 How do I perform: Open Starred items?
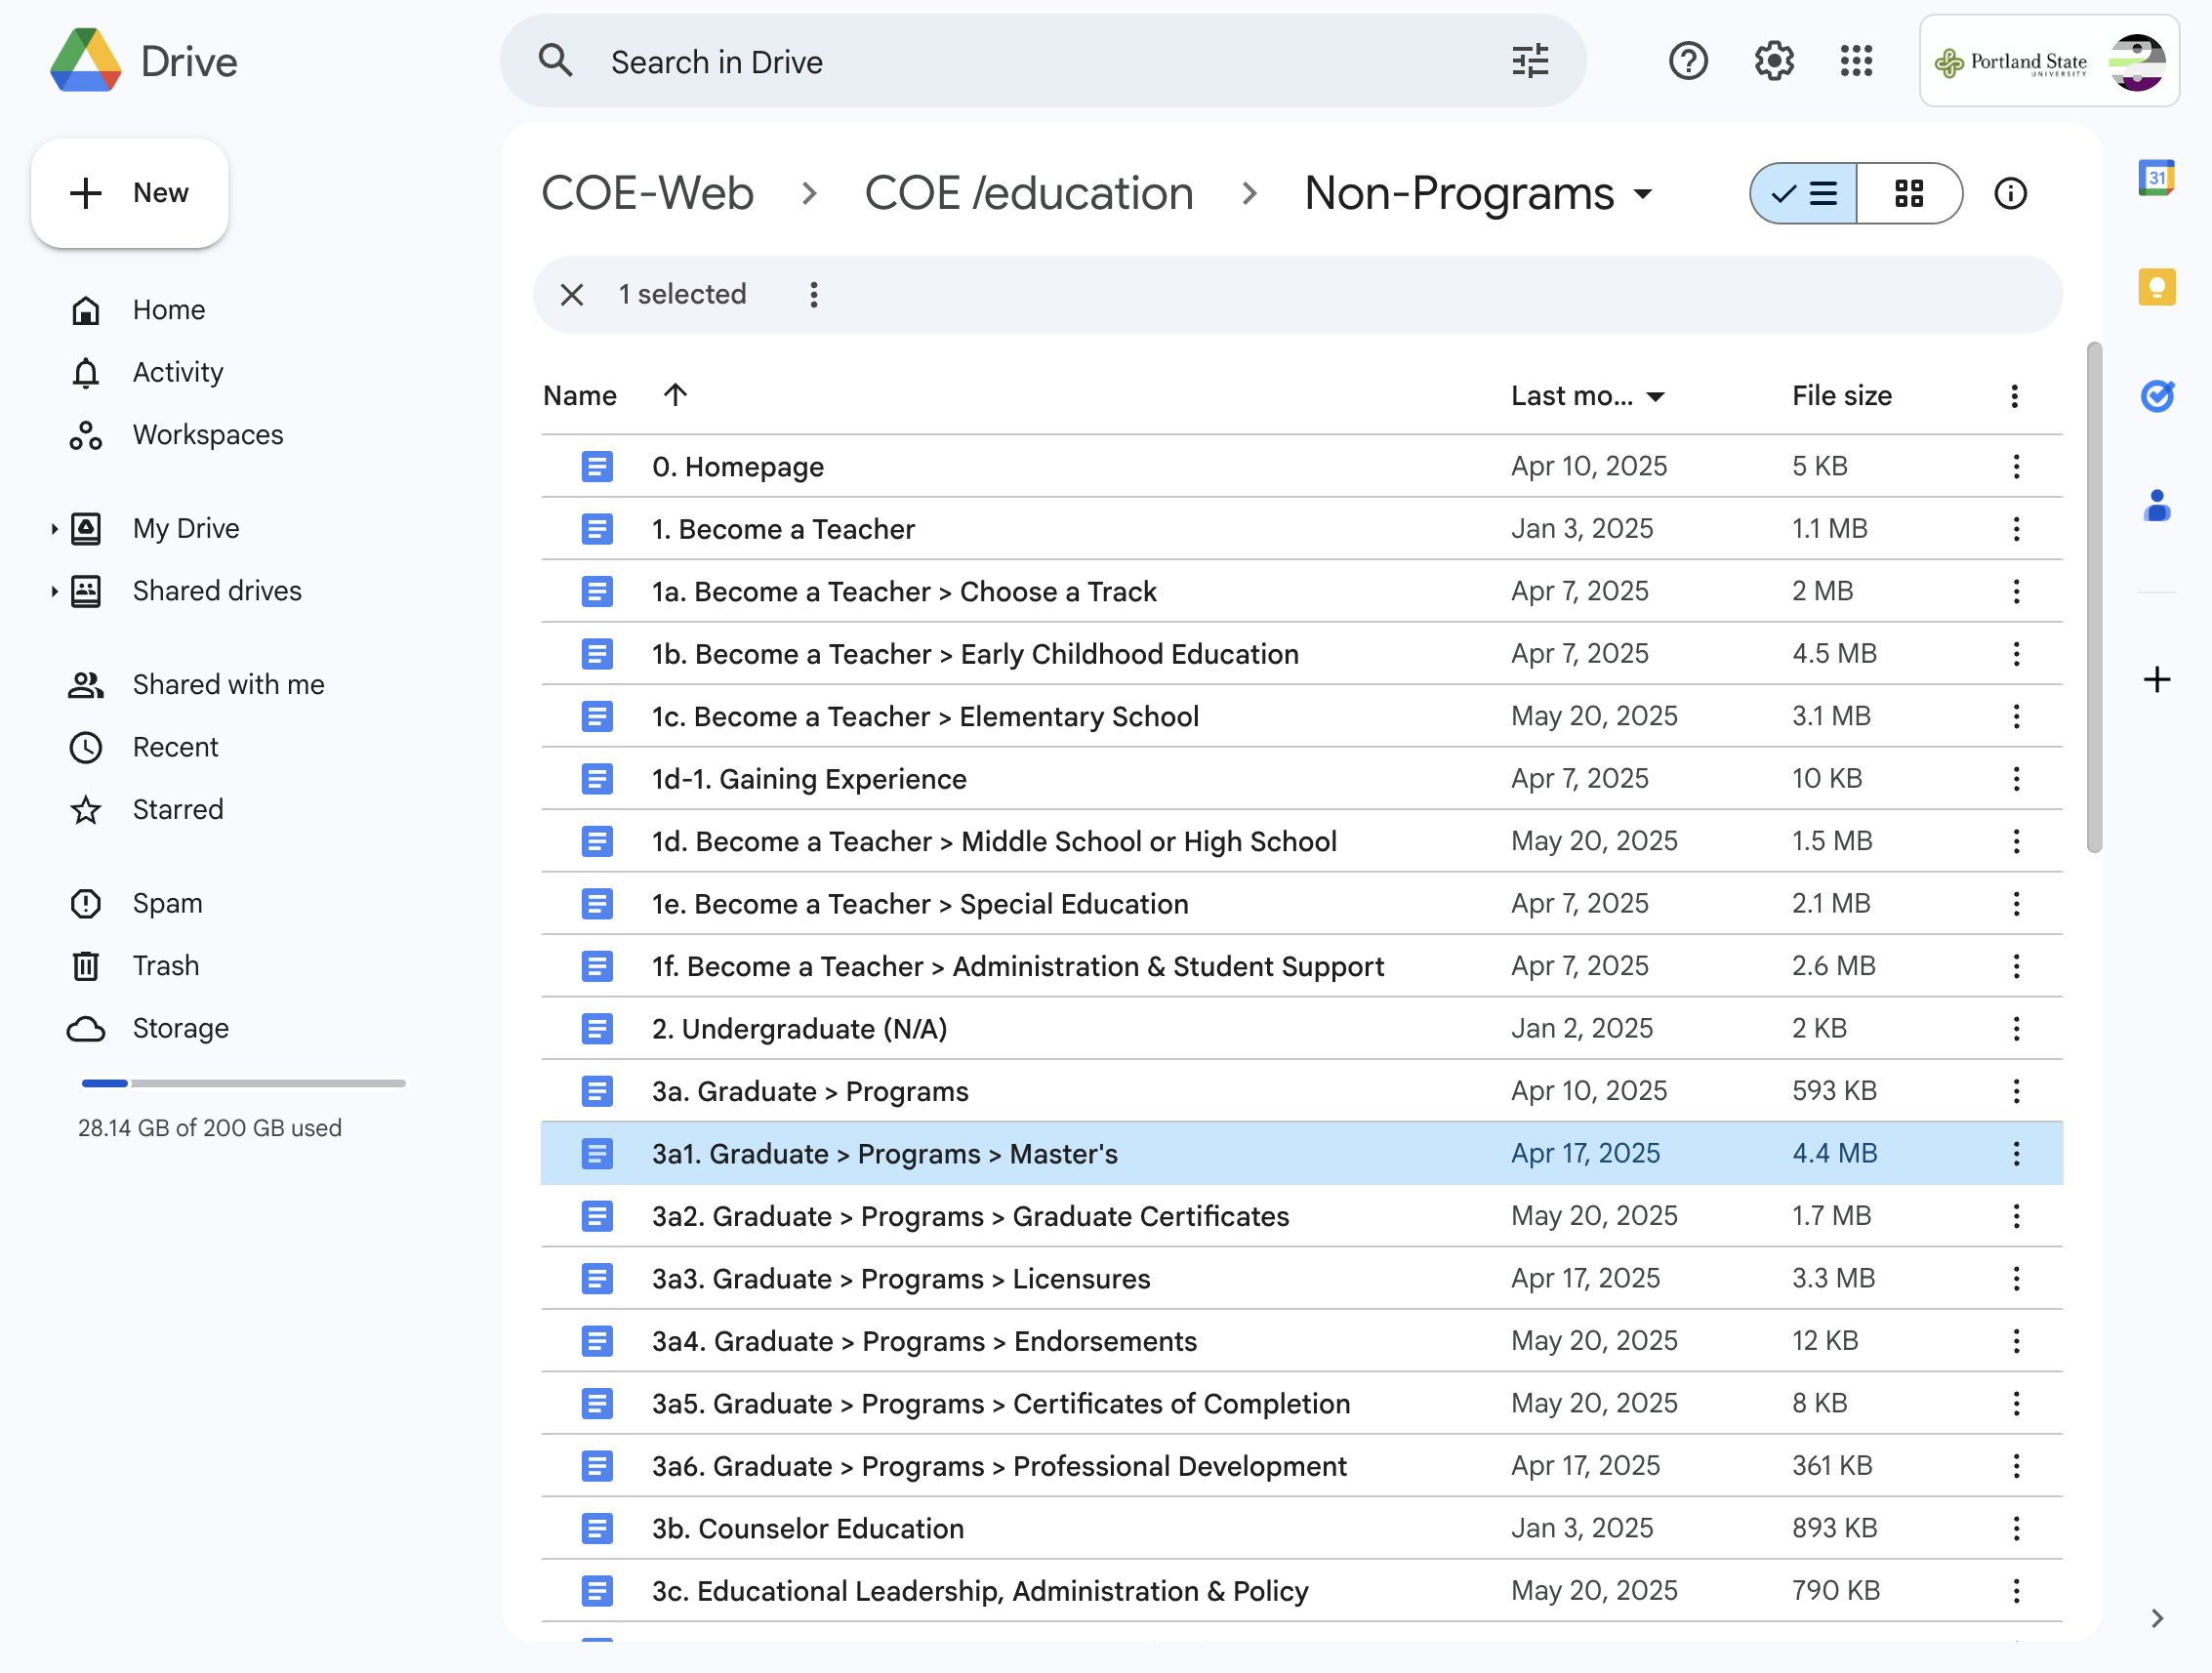click(178, 809)
